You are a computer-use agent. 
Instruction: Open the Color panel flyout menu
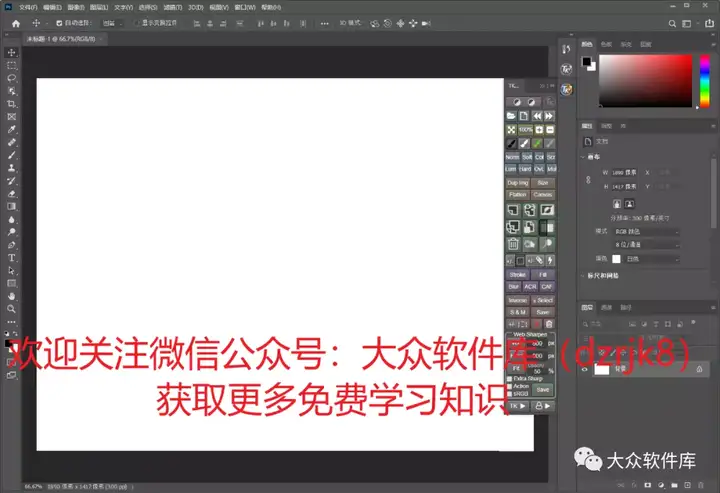713,45
